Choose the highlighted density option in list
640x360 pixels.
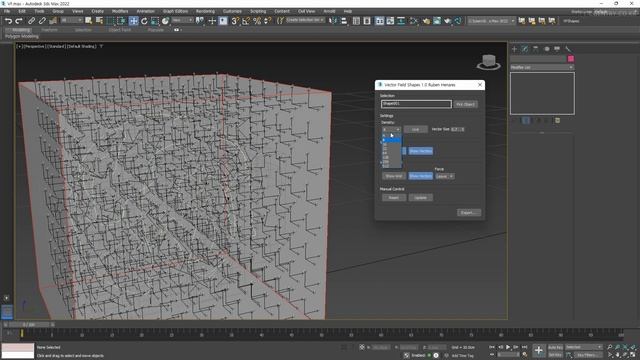[391, 140]
